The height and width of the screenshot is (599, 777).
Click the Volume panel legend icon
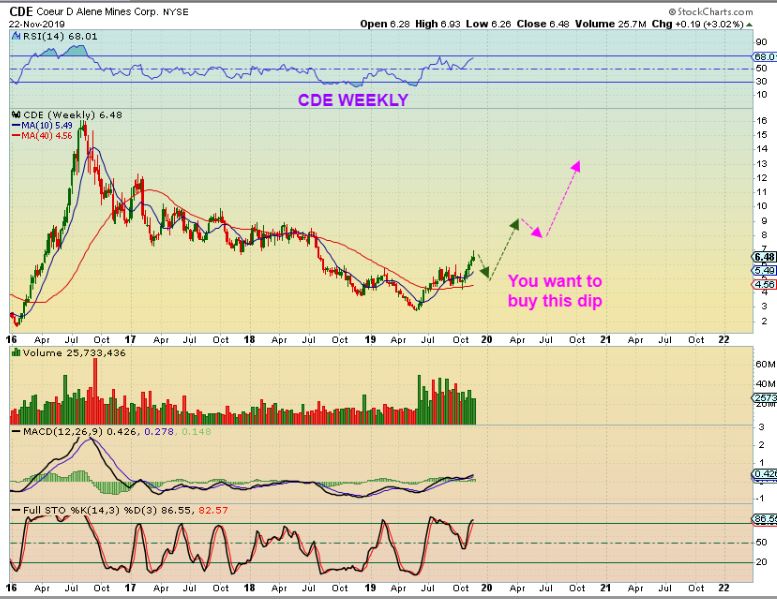pos(16,353)
